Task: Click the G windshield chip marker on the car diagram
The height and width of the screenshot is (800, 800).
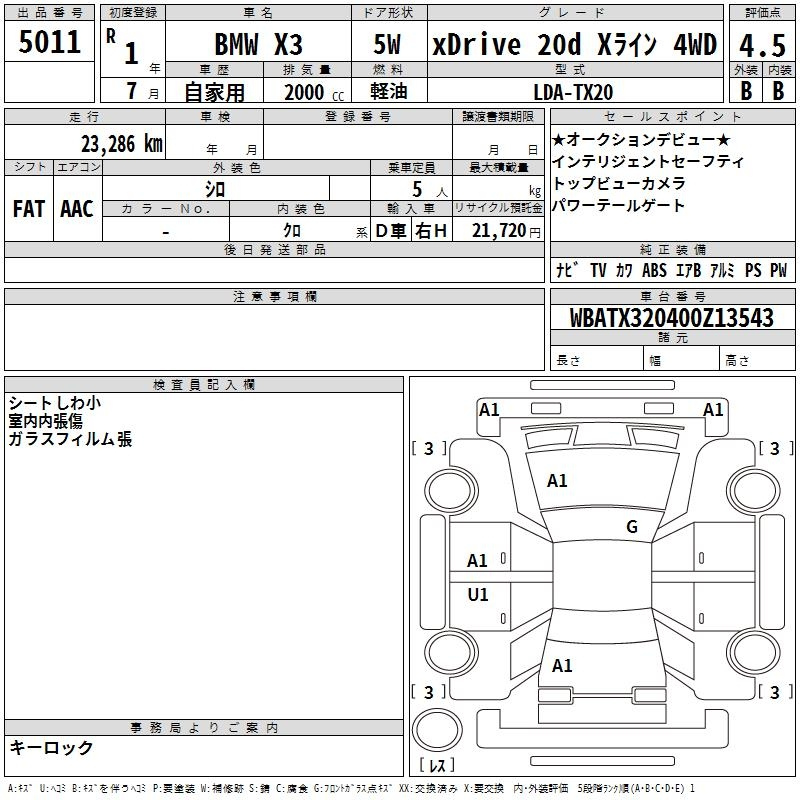Action: pyautogui.click(x=631, y=527)
